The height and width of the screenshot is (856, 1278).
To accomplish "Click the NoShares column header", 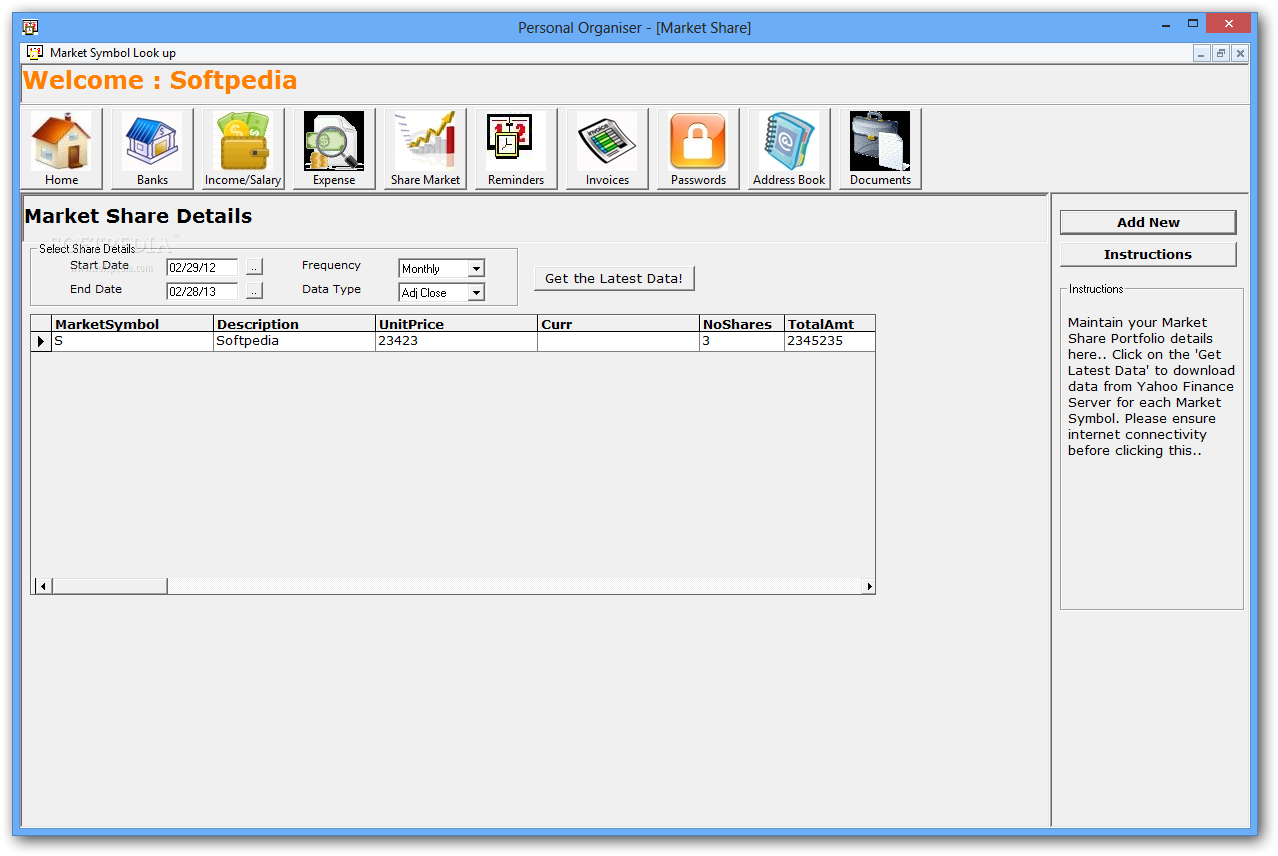I will click(742, 324).
